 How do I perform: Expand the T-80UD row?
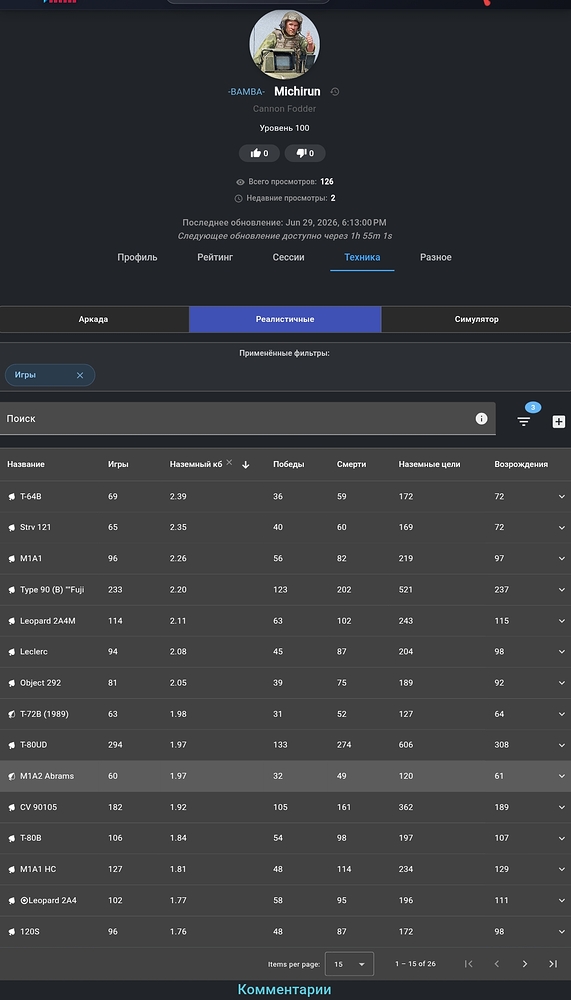point(562,745)
